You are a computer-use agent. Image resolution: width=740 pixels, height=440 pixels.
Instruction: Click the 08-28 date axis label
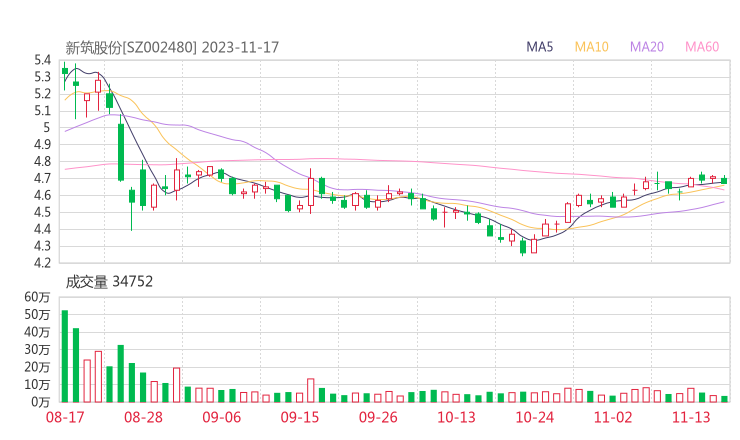coord(143,417)
